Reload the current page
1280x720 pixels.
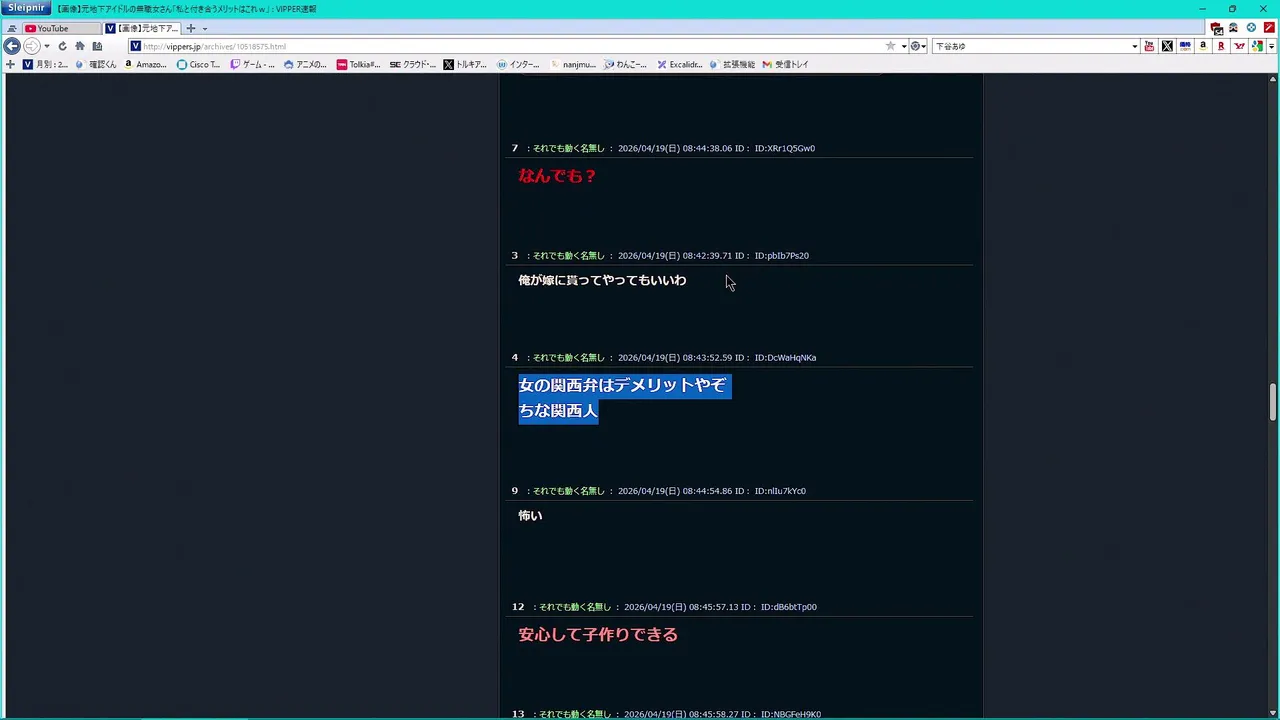(62, 46)
